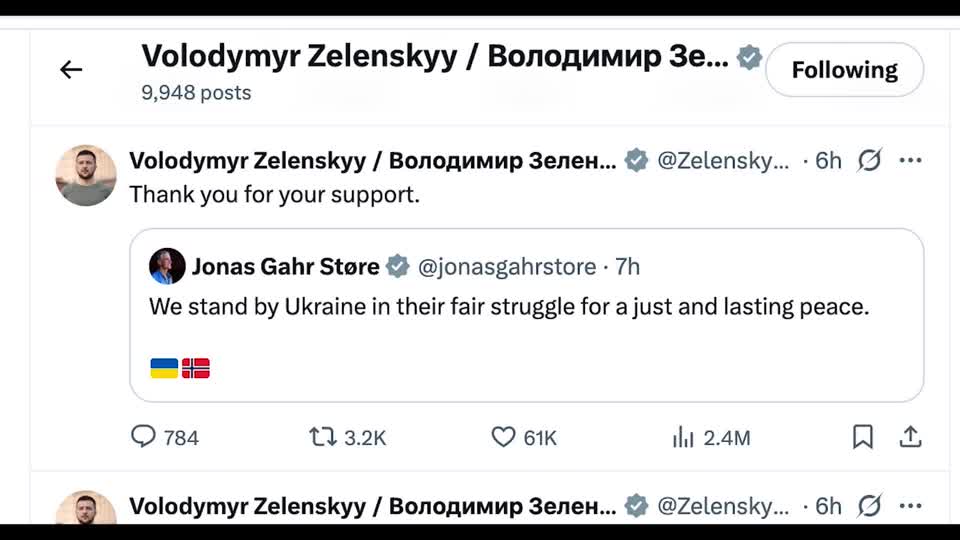Bookmark the Thank you post

[x=862, y=437]
